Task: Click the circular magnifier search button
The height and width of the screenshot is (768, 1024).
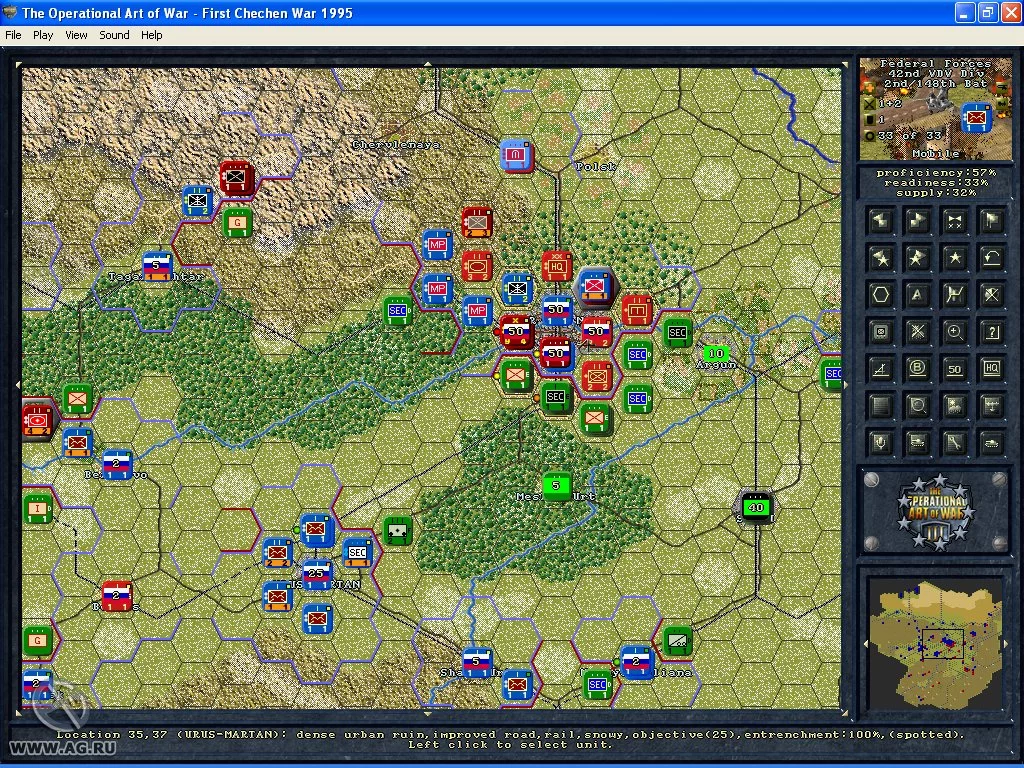Action: [917, 406]
